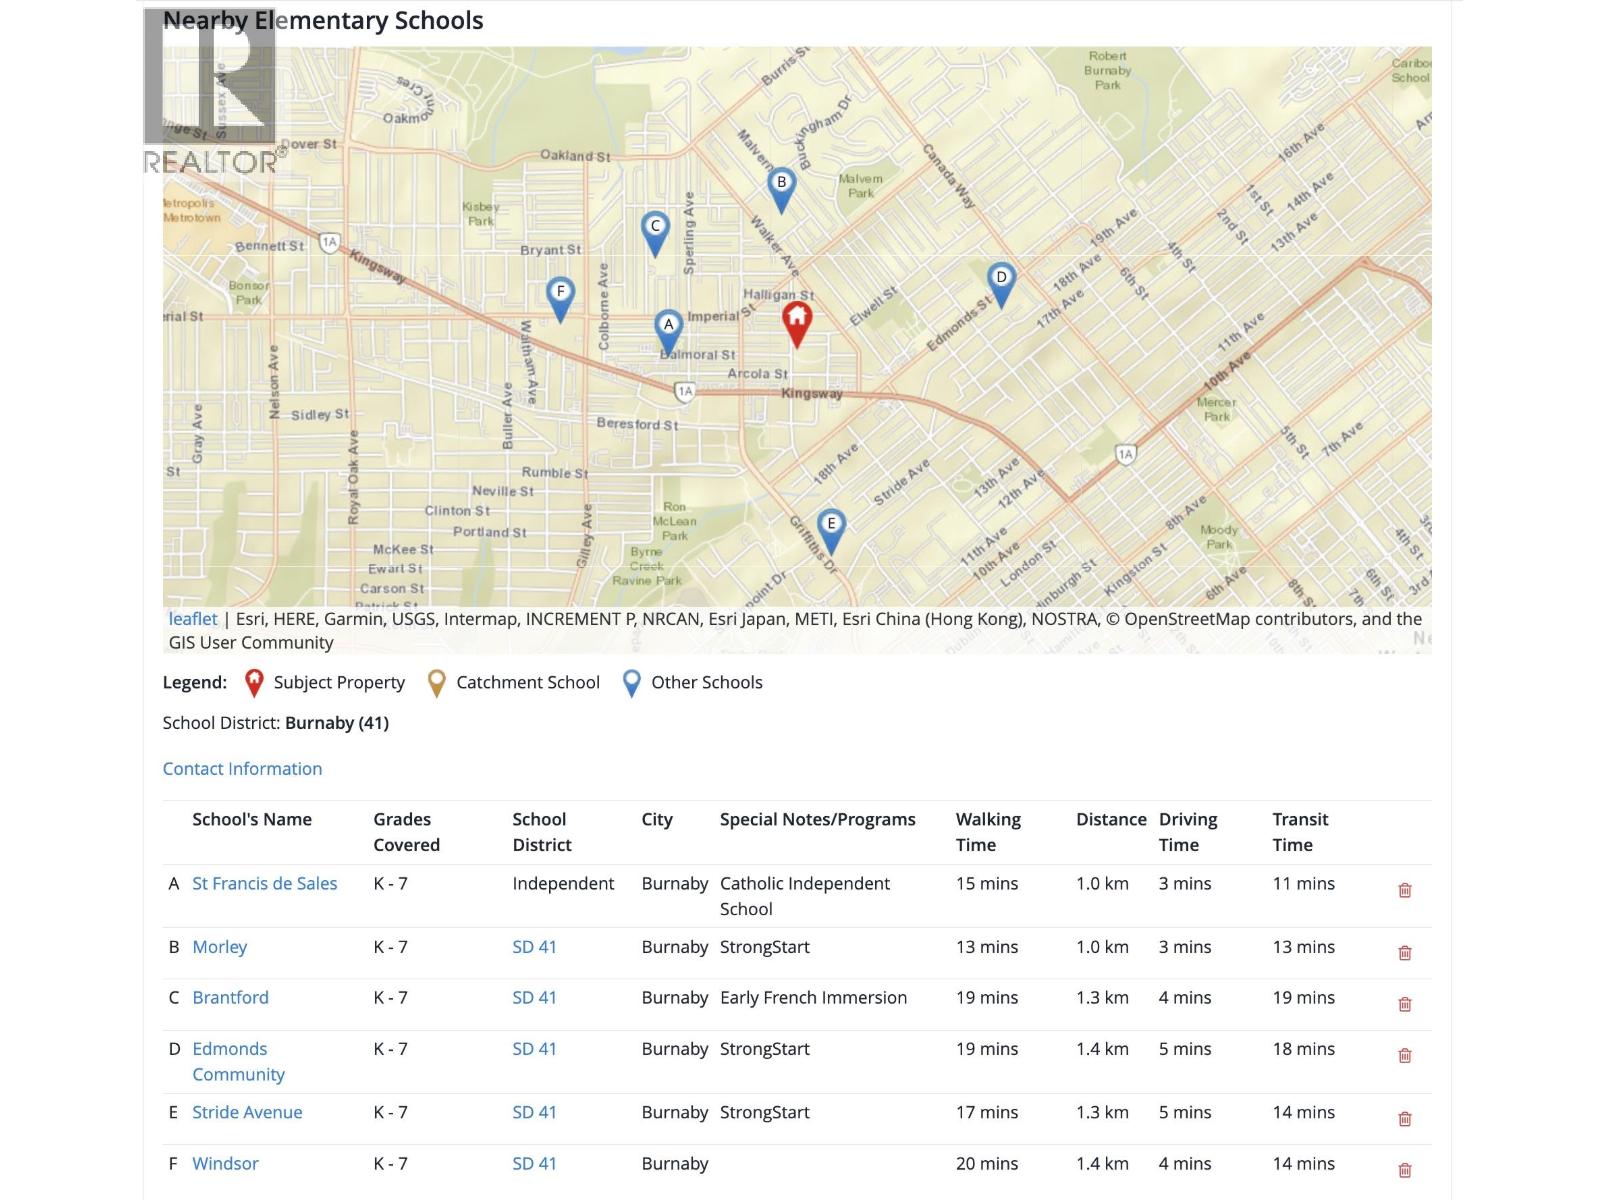
Task: Click the Windsor school name link
Action: [x=225, y=1163]
